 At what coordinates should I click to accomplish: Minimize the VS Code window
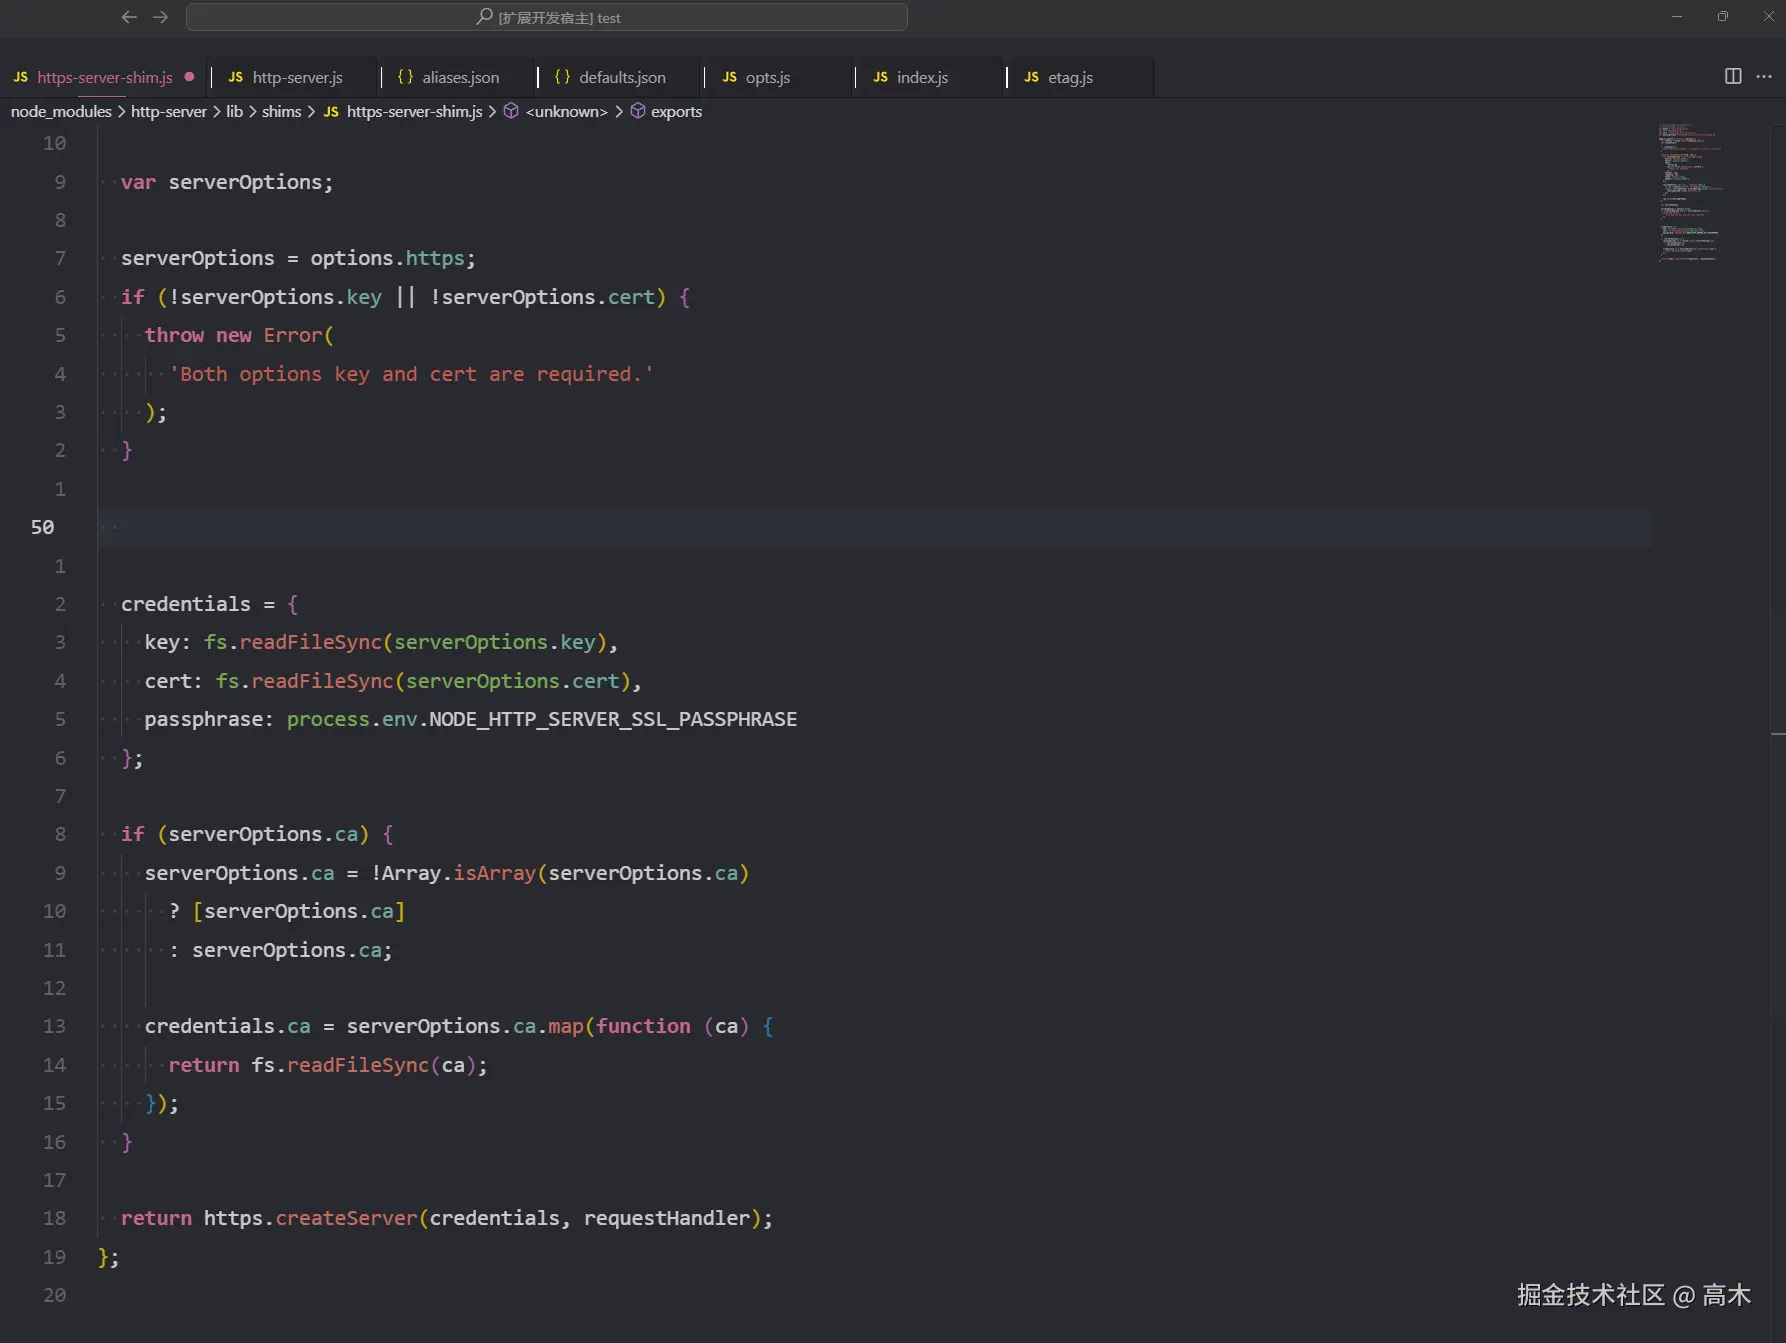point(1677,17)
